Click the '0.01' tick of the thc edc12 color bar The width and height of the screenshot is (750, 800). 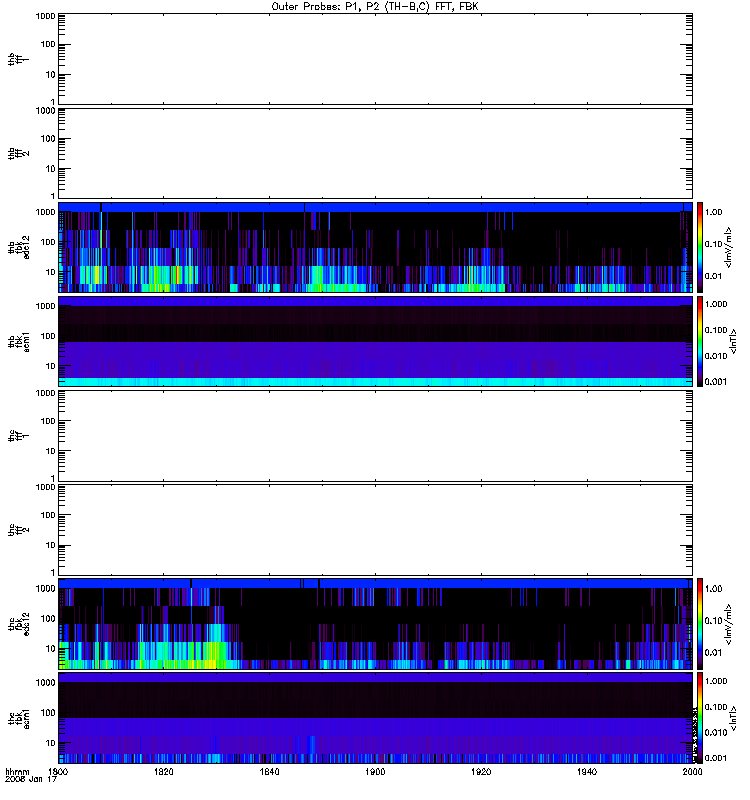click(x=713, y=653)
